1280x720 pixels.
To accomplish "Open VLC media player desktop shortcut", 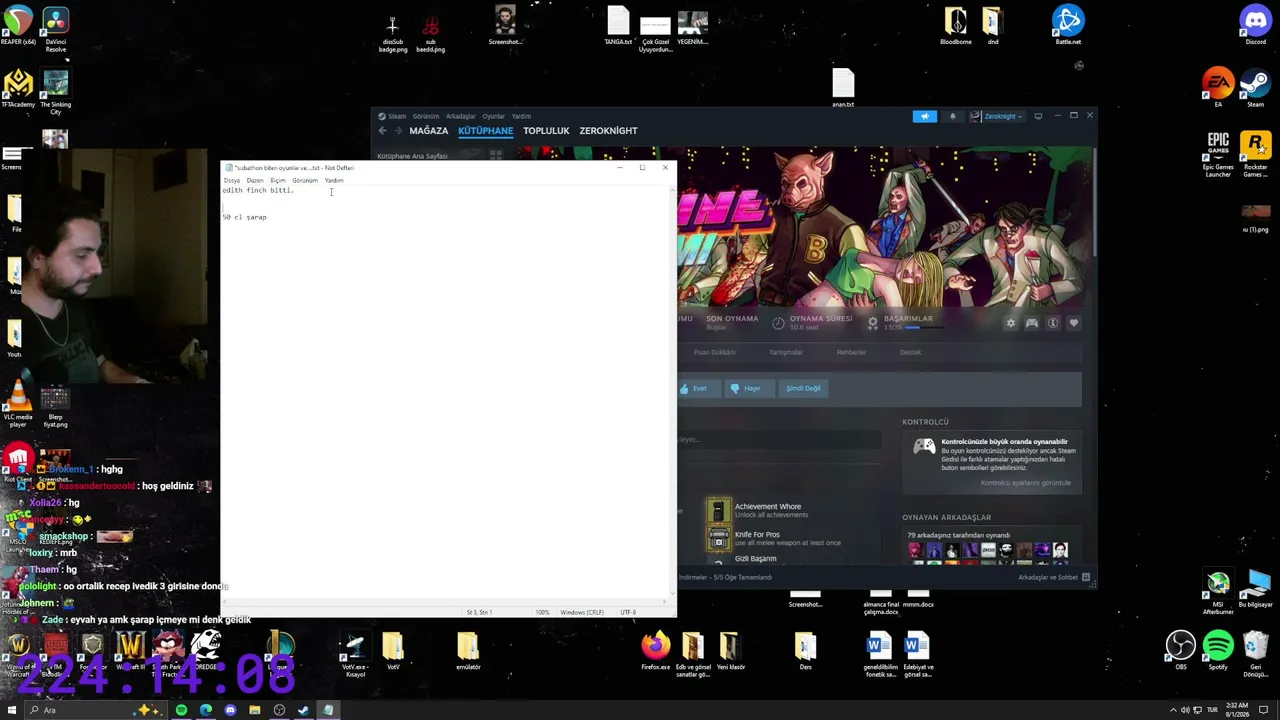I will click(18, 404).
